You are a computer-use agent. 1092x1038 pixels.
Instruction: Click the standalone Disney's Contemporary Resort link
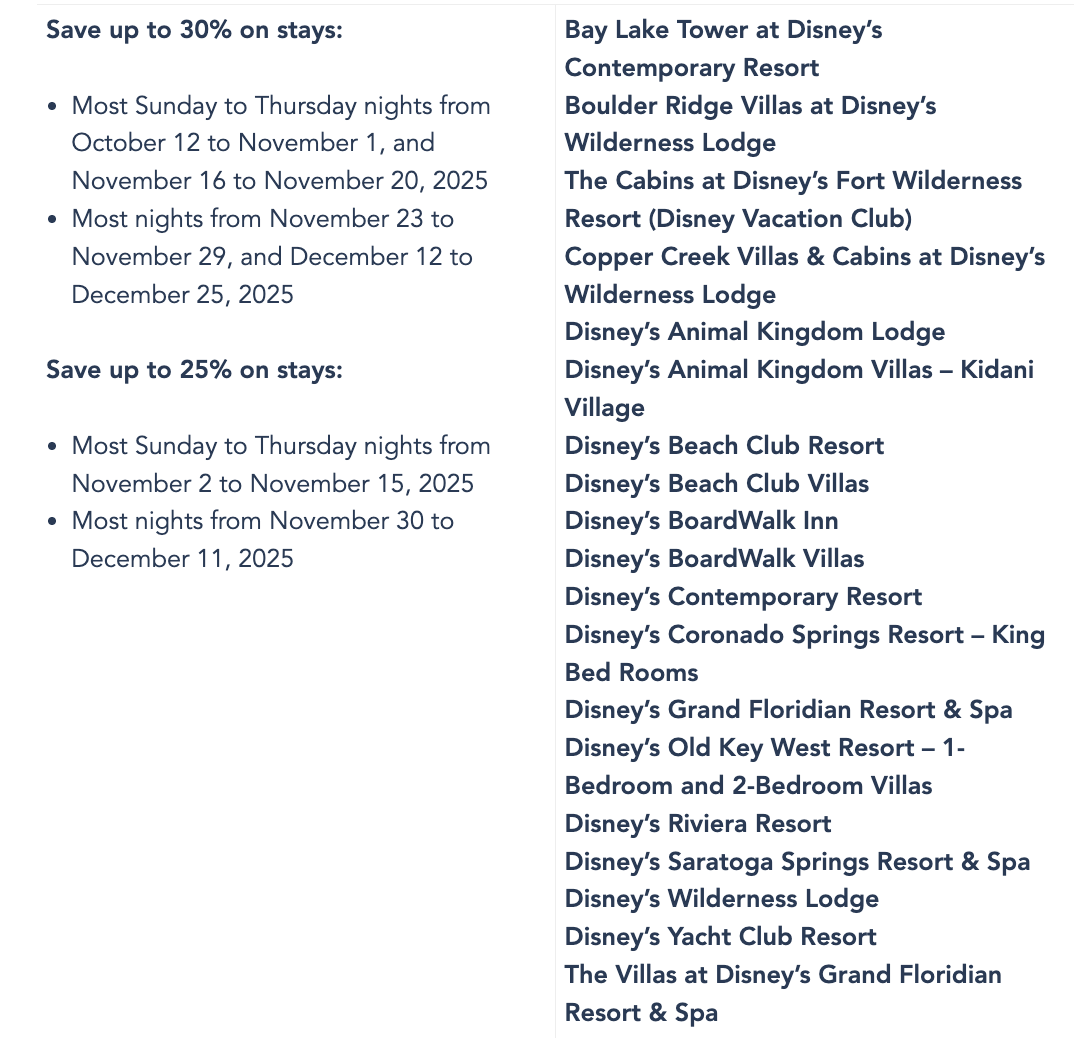[743, 597]
